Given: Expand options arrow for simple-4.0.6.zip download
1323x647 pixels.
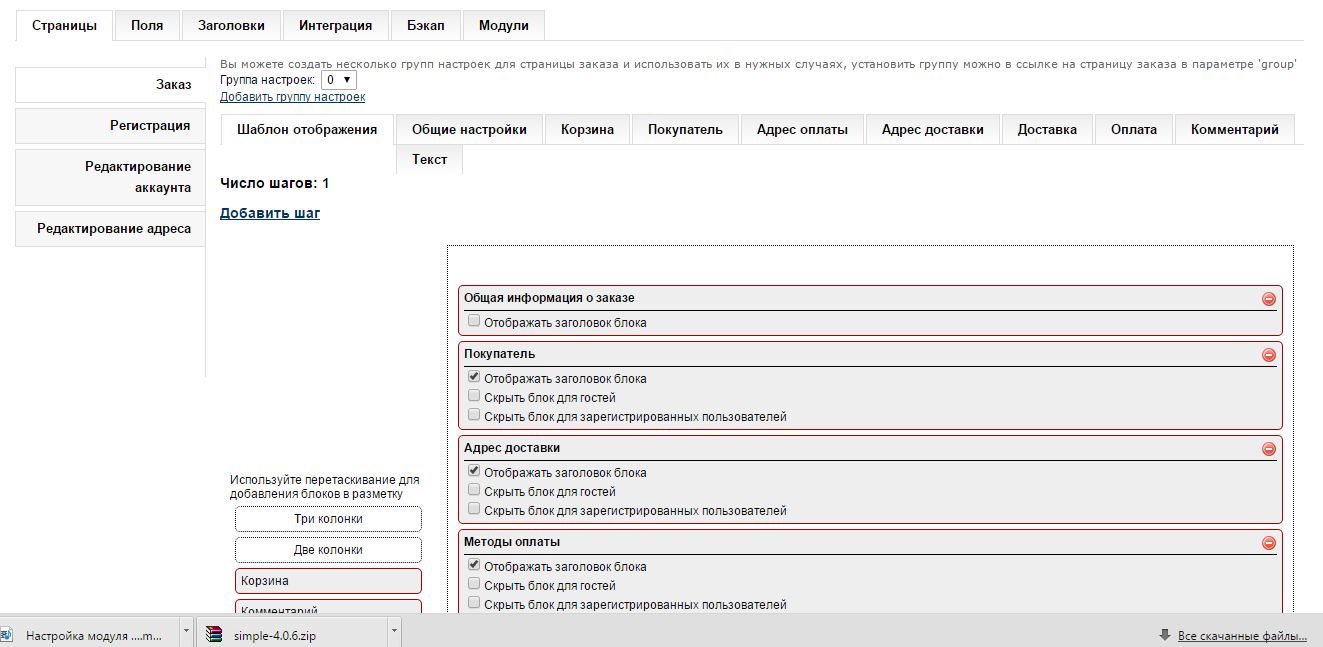Looking at the screenshot, I should click(394, 632).
